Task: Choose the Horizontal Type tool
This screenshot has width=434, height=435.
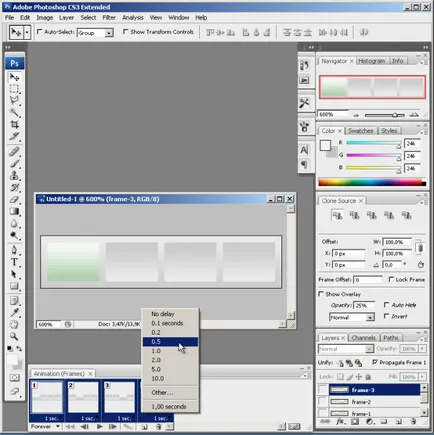Action: (14, 262)
